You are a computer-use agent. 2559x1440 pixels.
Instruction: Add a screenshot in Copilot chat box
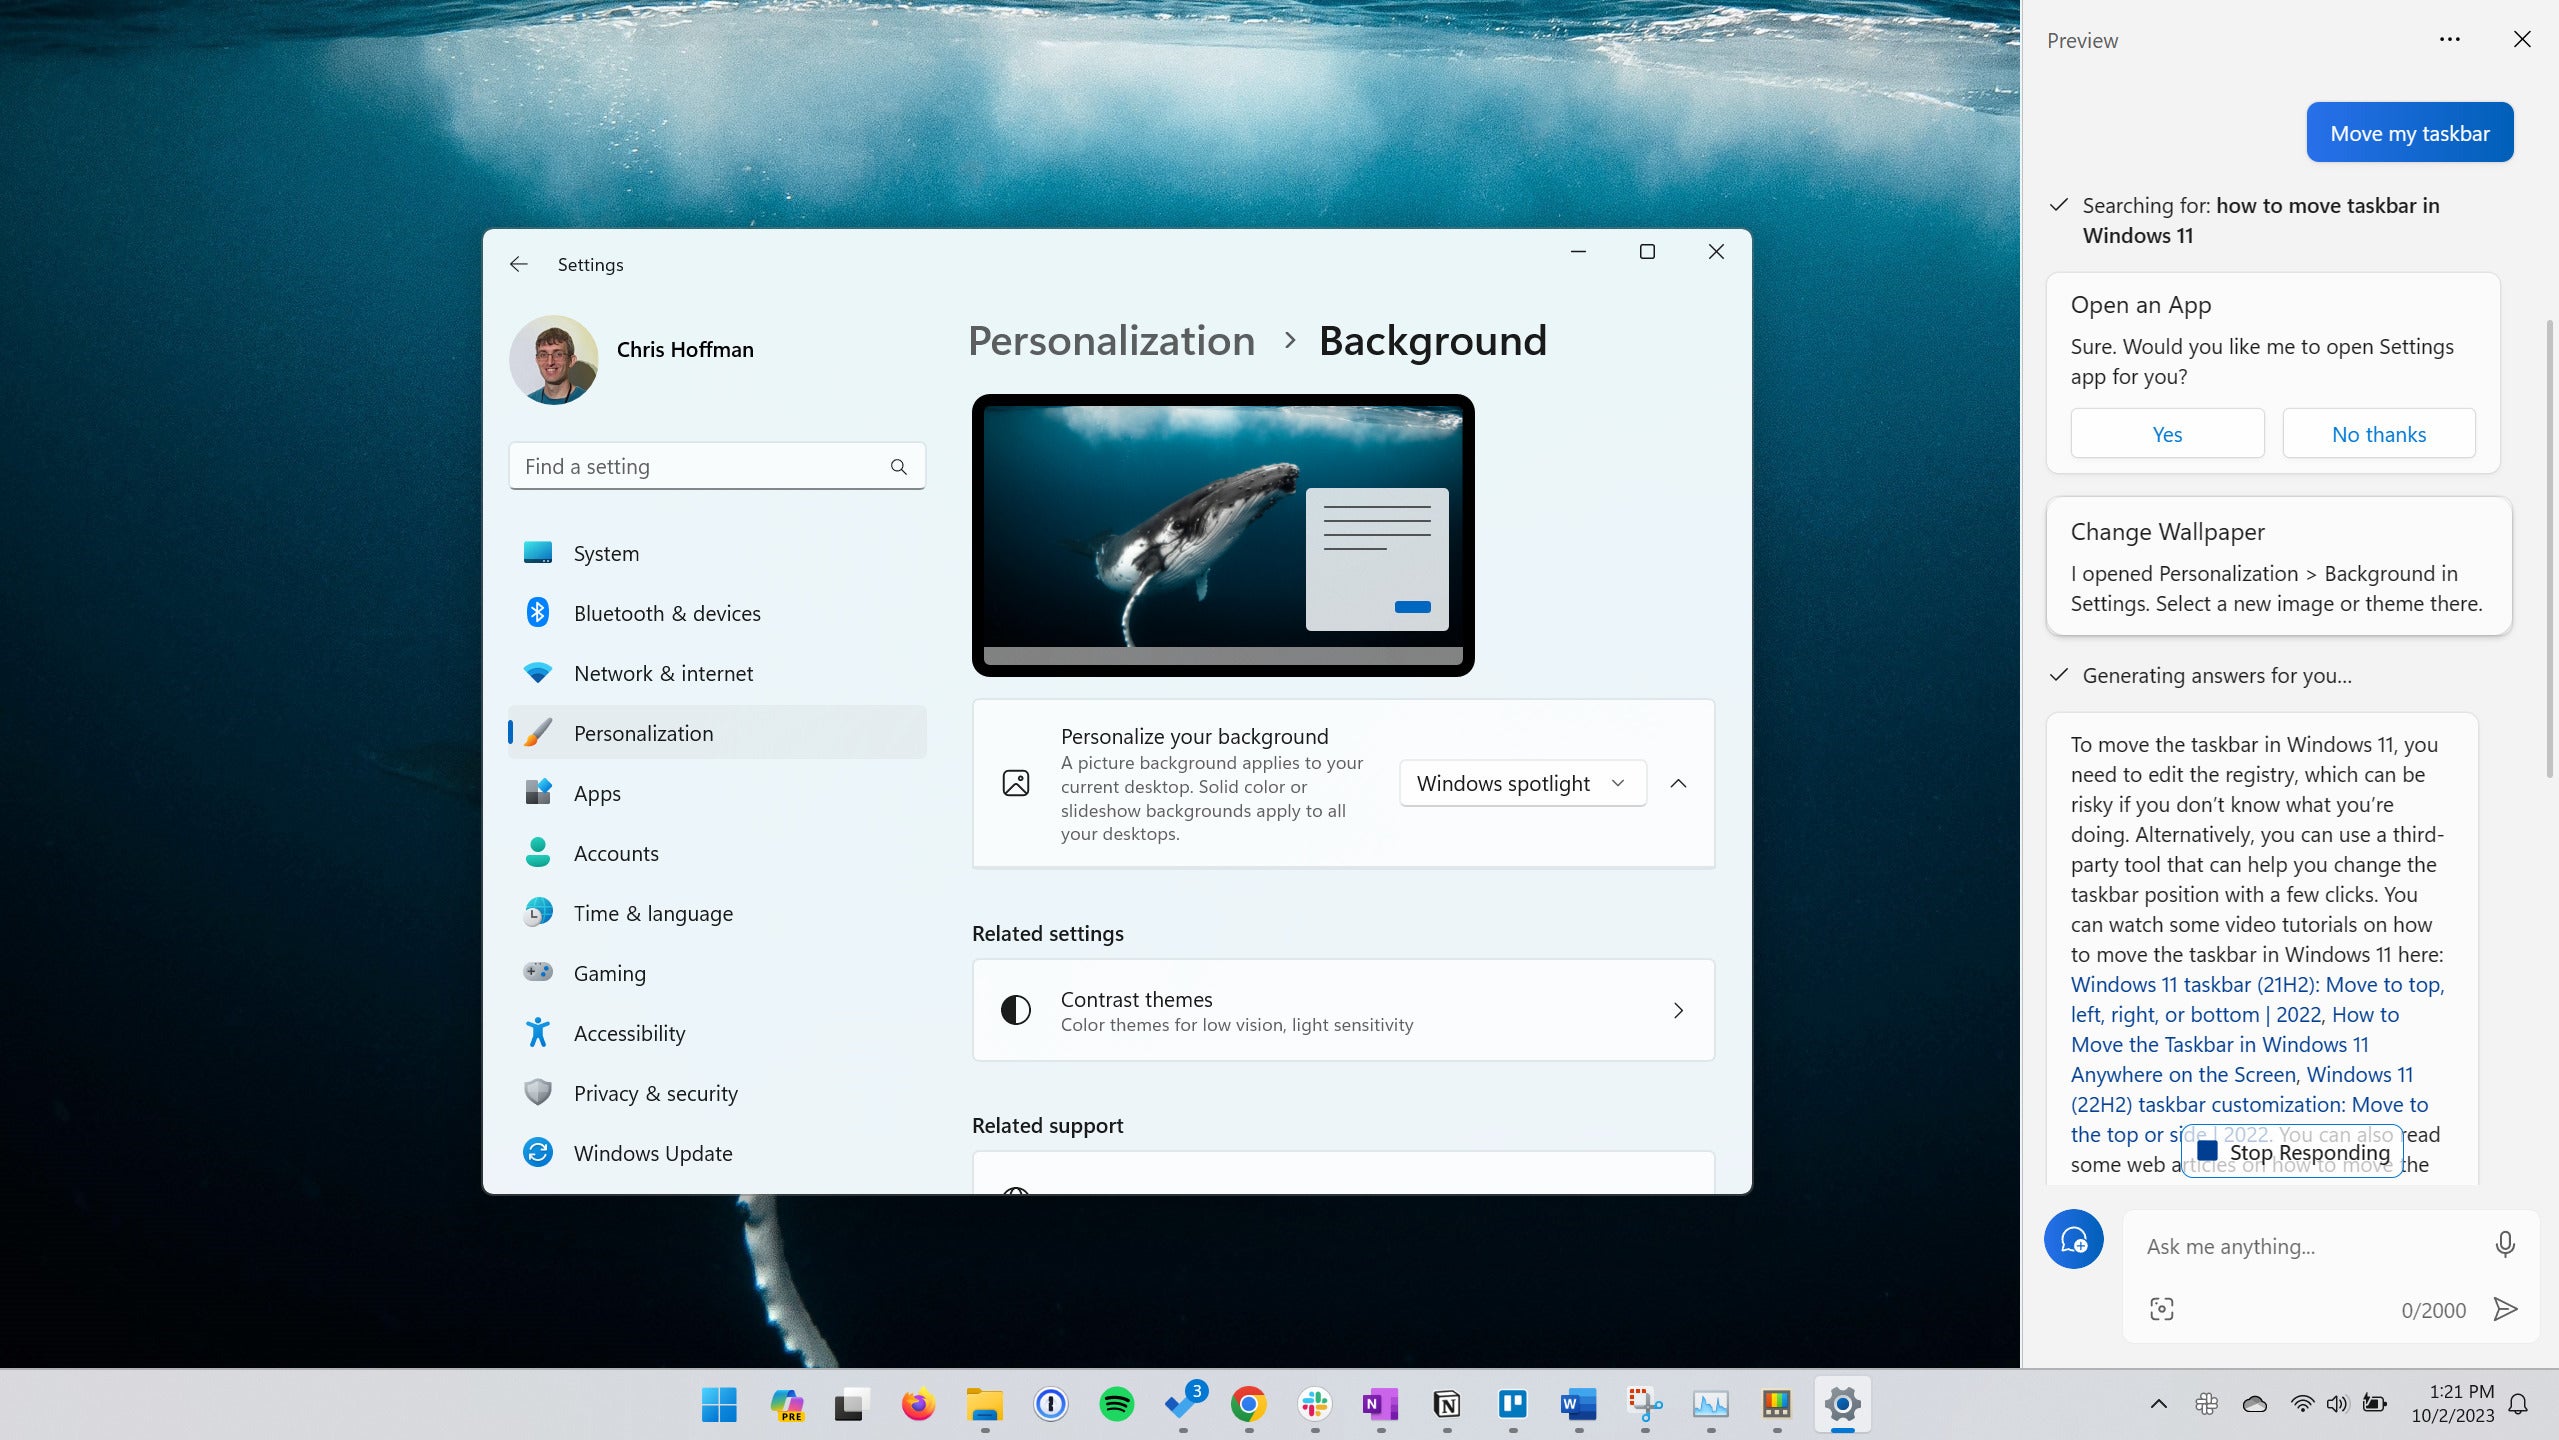[x=2161, y=1309]
